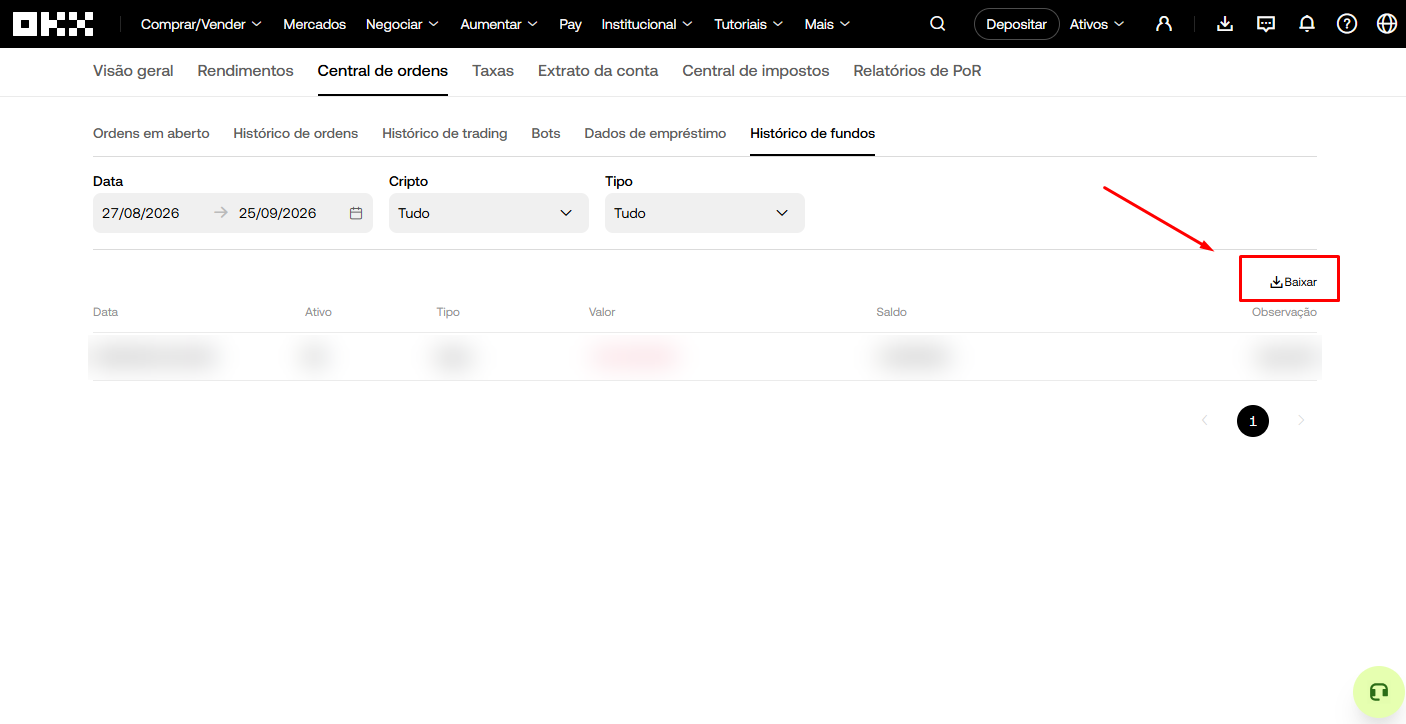Switch to Taxas tab
The height and width of the screenshot is (724, 1406).
[493, 71]
